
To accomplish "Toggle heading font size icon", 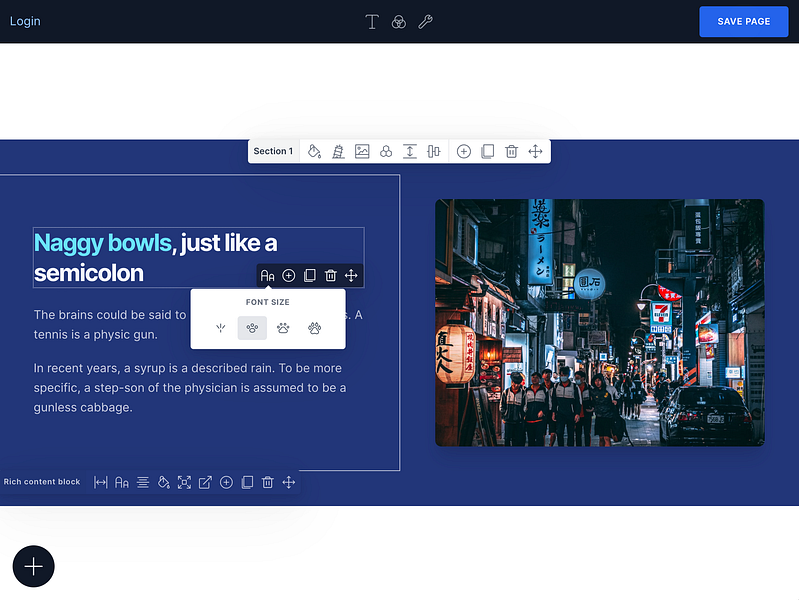I will (268, 276).
